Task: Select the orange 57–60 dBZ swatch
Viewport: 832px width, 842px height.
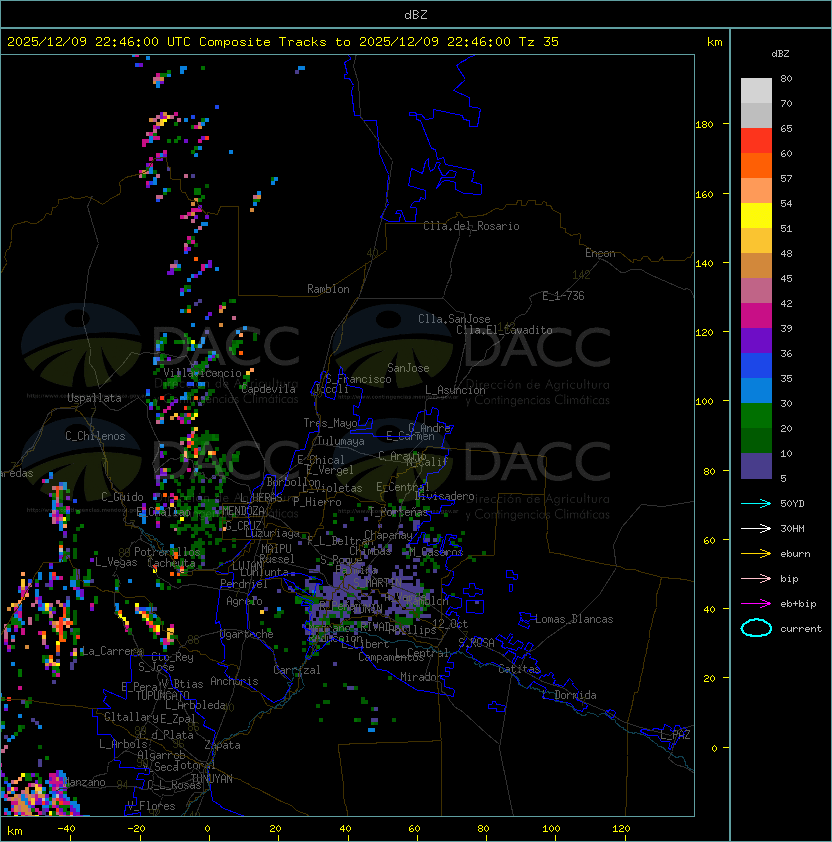Action: click(x=756, y=165)
